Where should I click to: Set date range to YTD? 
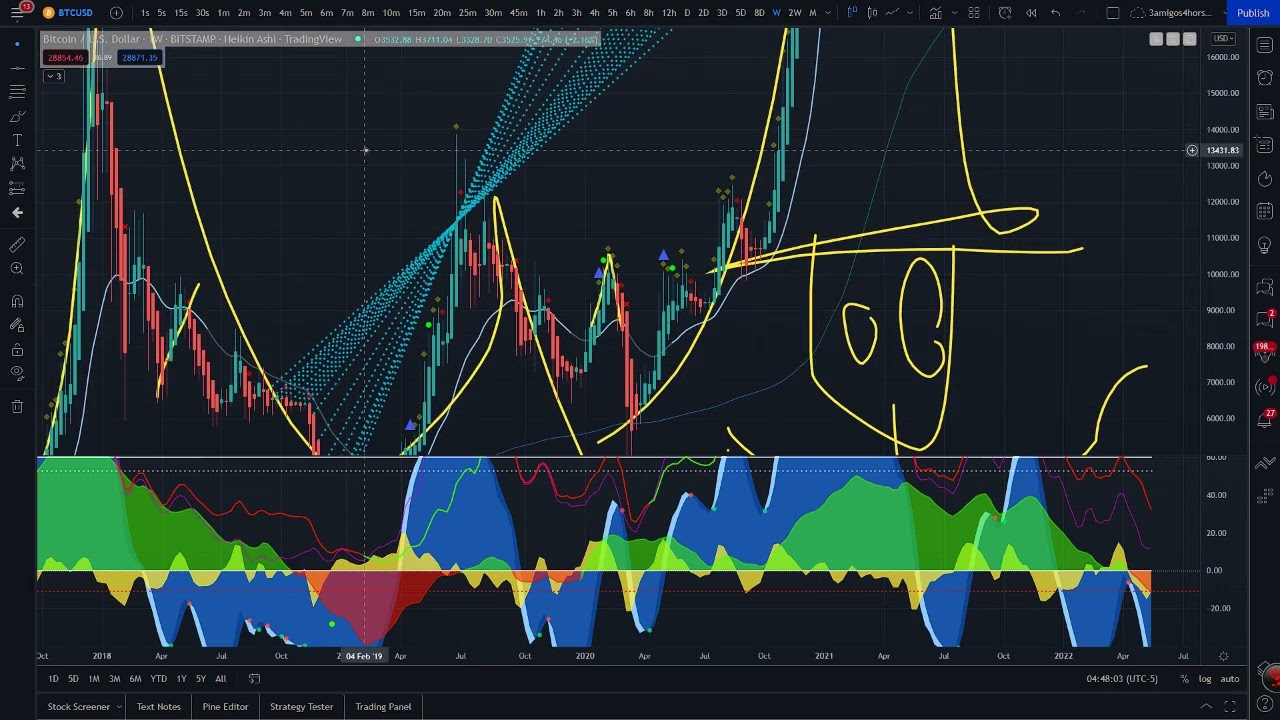[158, 679]
